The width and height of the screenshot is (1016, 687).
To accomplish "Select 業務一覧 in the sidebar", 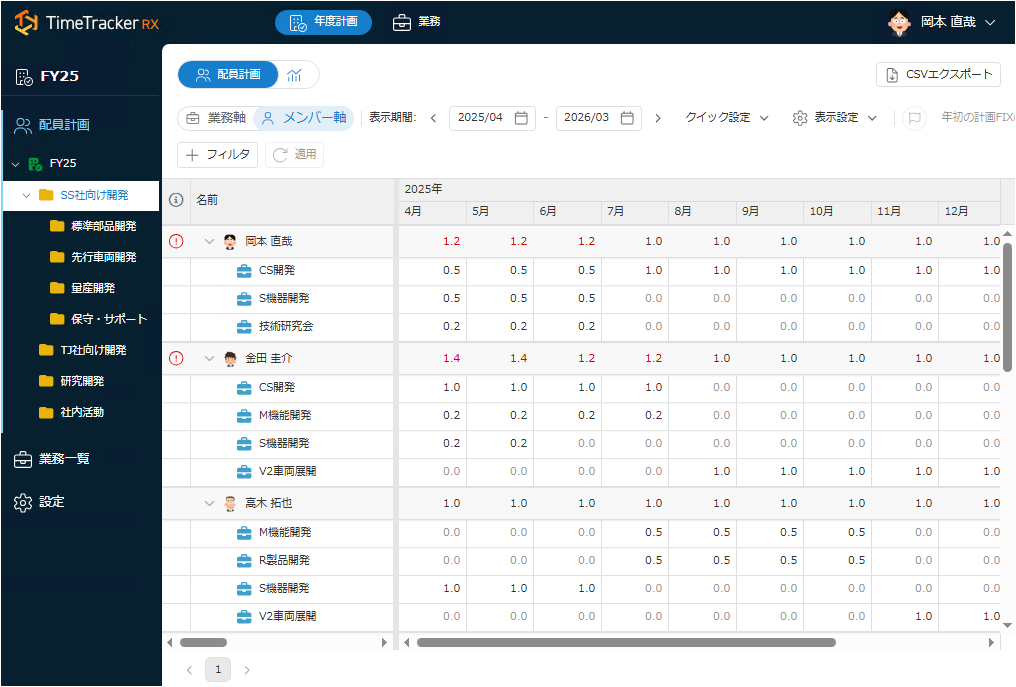I will point(64,459).
